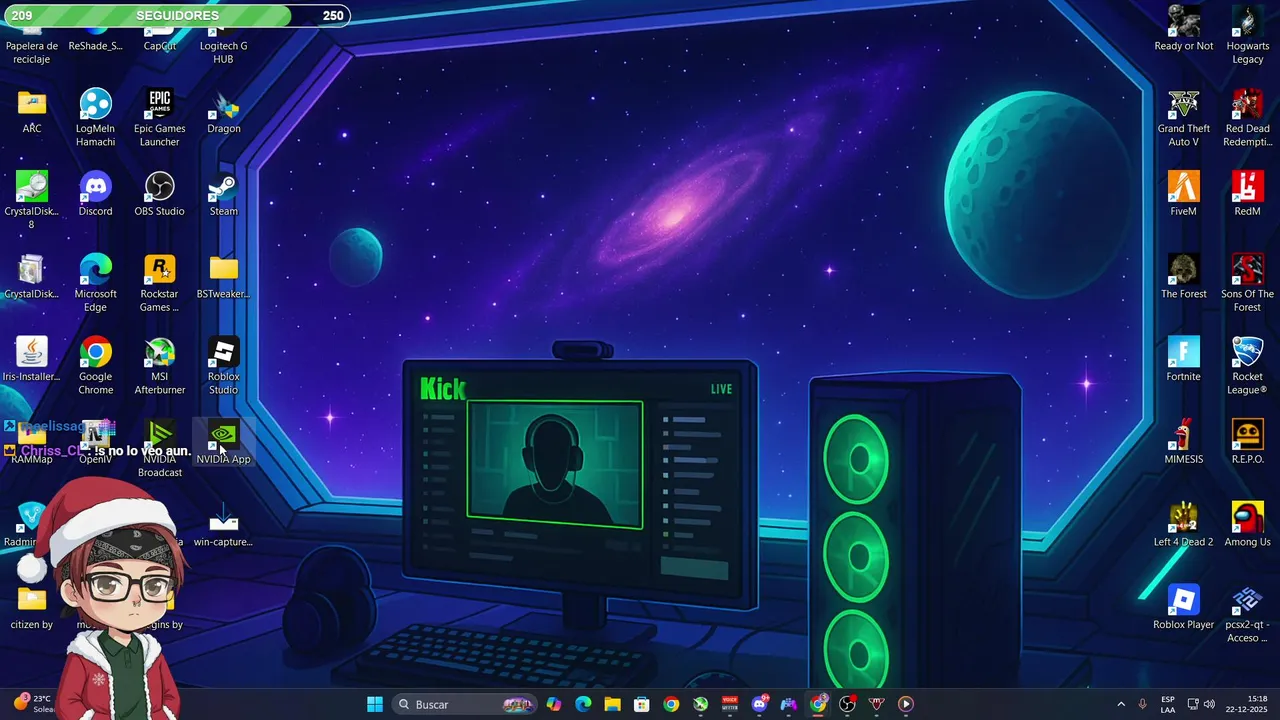Open the win-capture download icon
Image resolution: width=1280 pixels, height=720 pixels.
(x=224, y=526)
